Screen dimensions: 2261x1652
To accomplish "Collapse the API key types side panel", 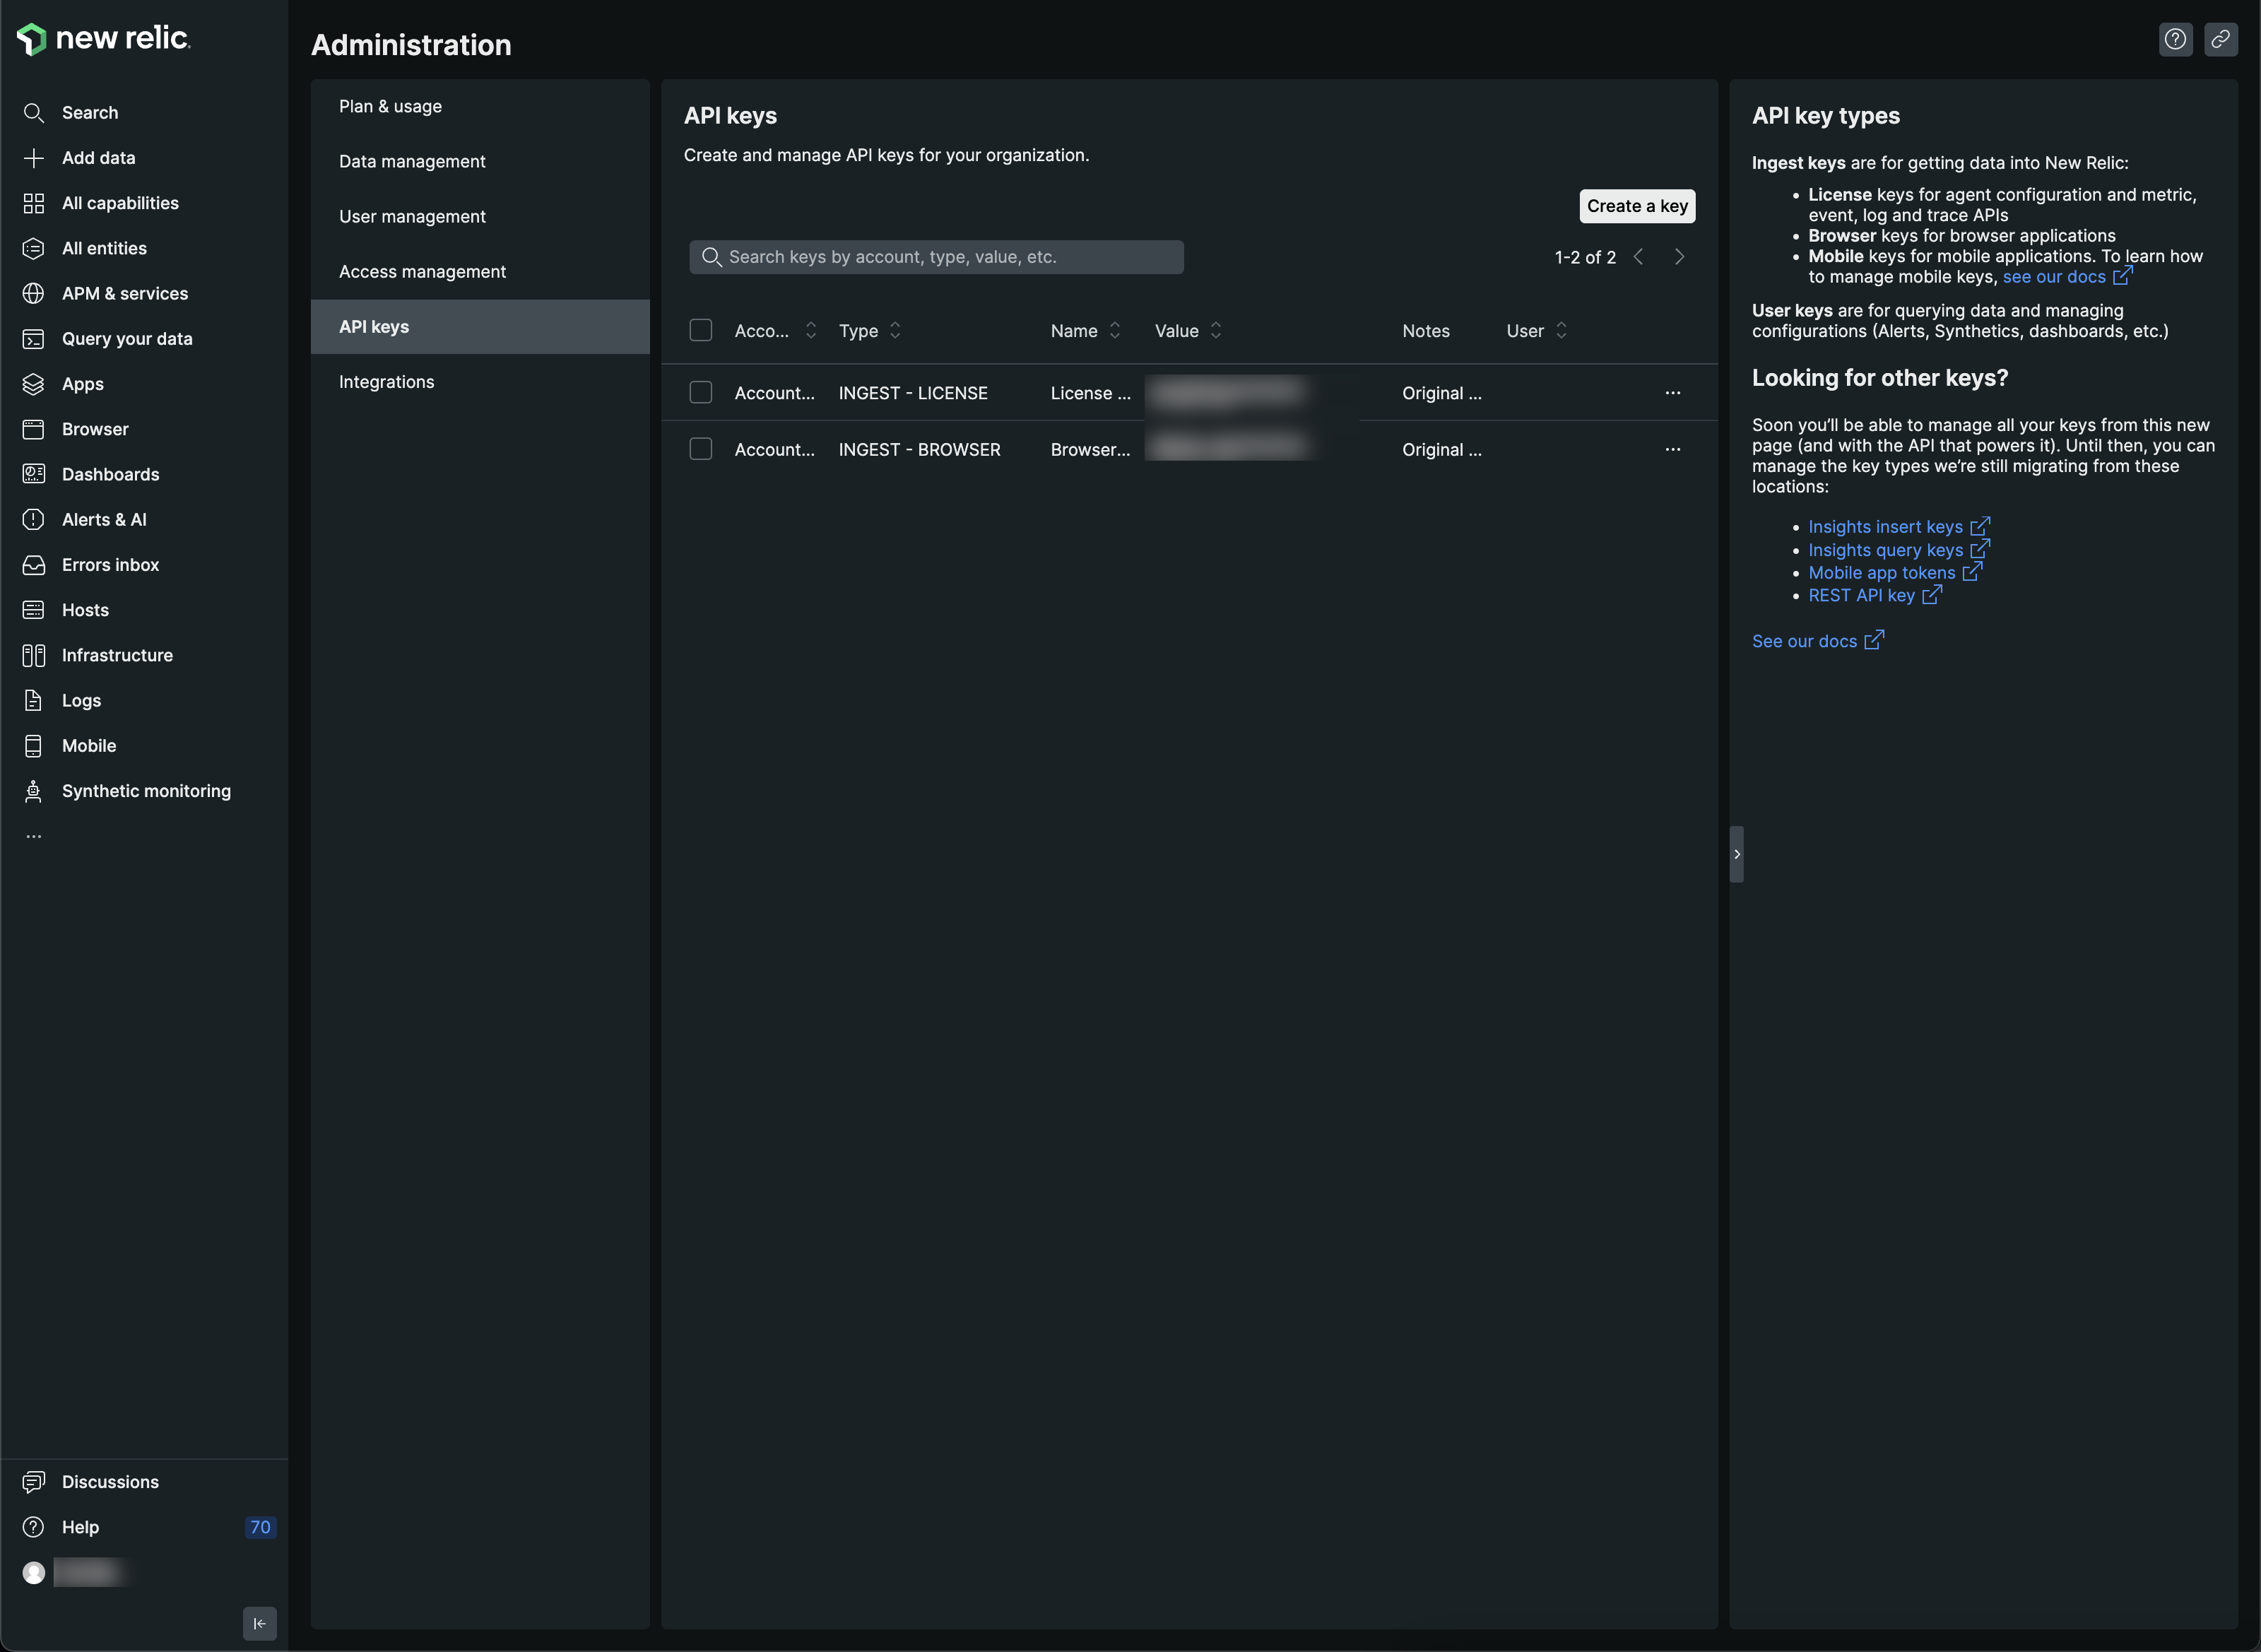I will point(1737,854).
